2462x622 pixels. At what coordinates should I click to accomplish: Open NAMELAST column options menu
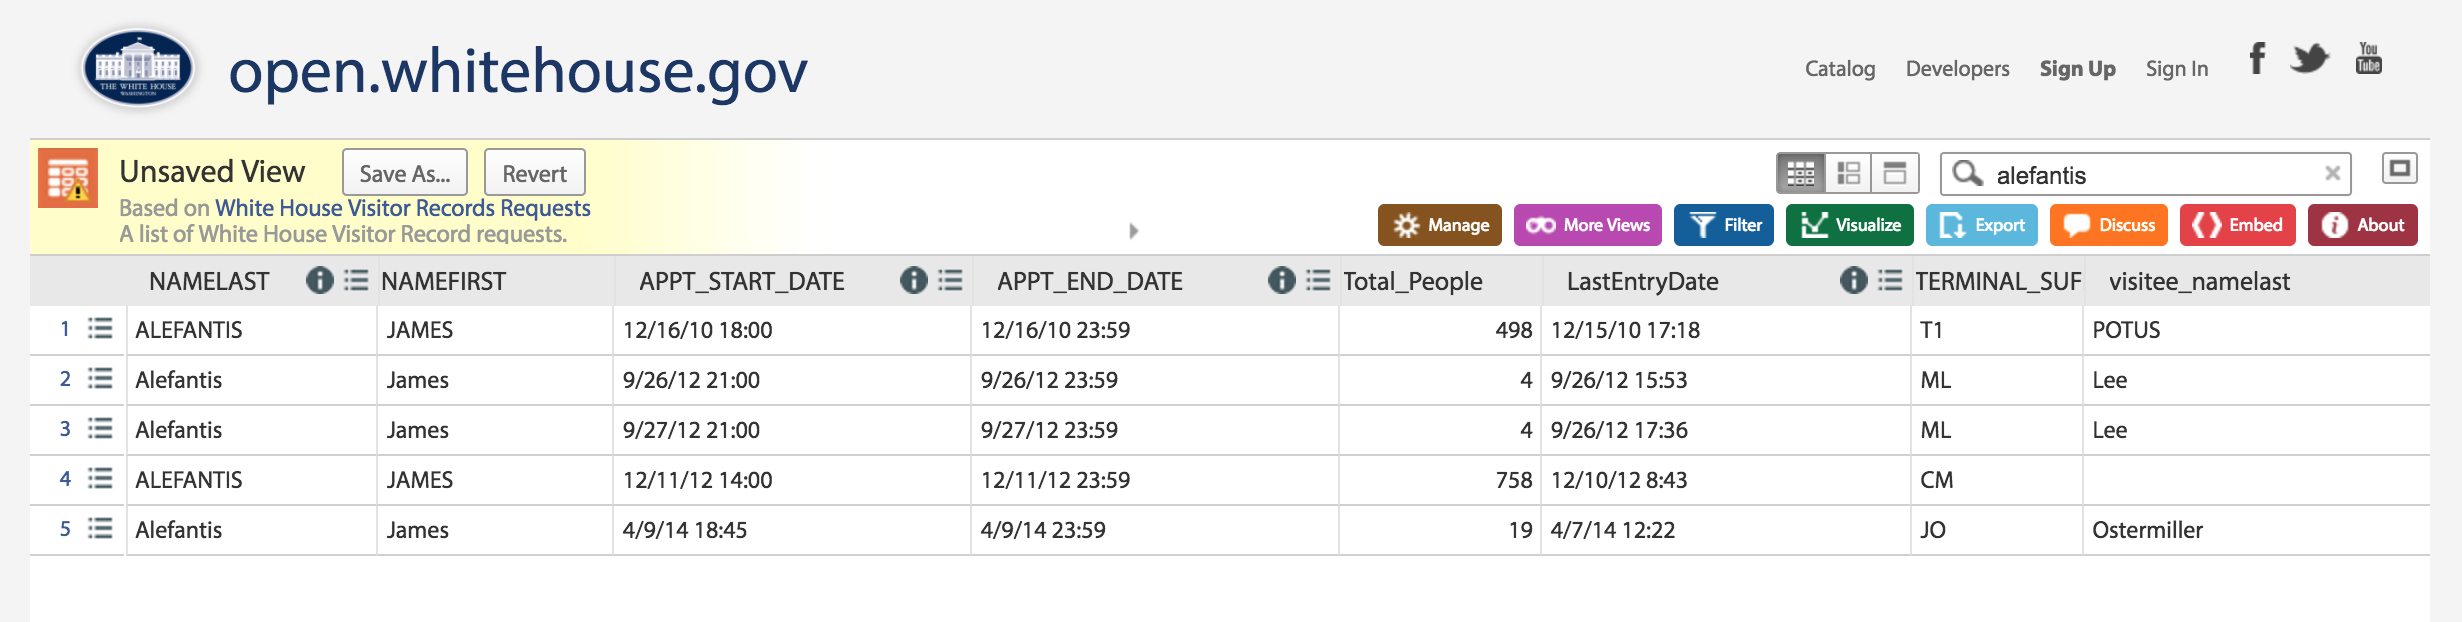356,281
